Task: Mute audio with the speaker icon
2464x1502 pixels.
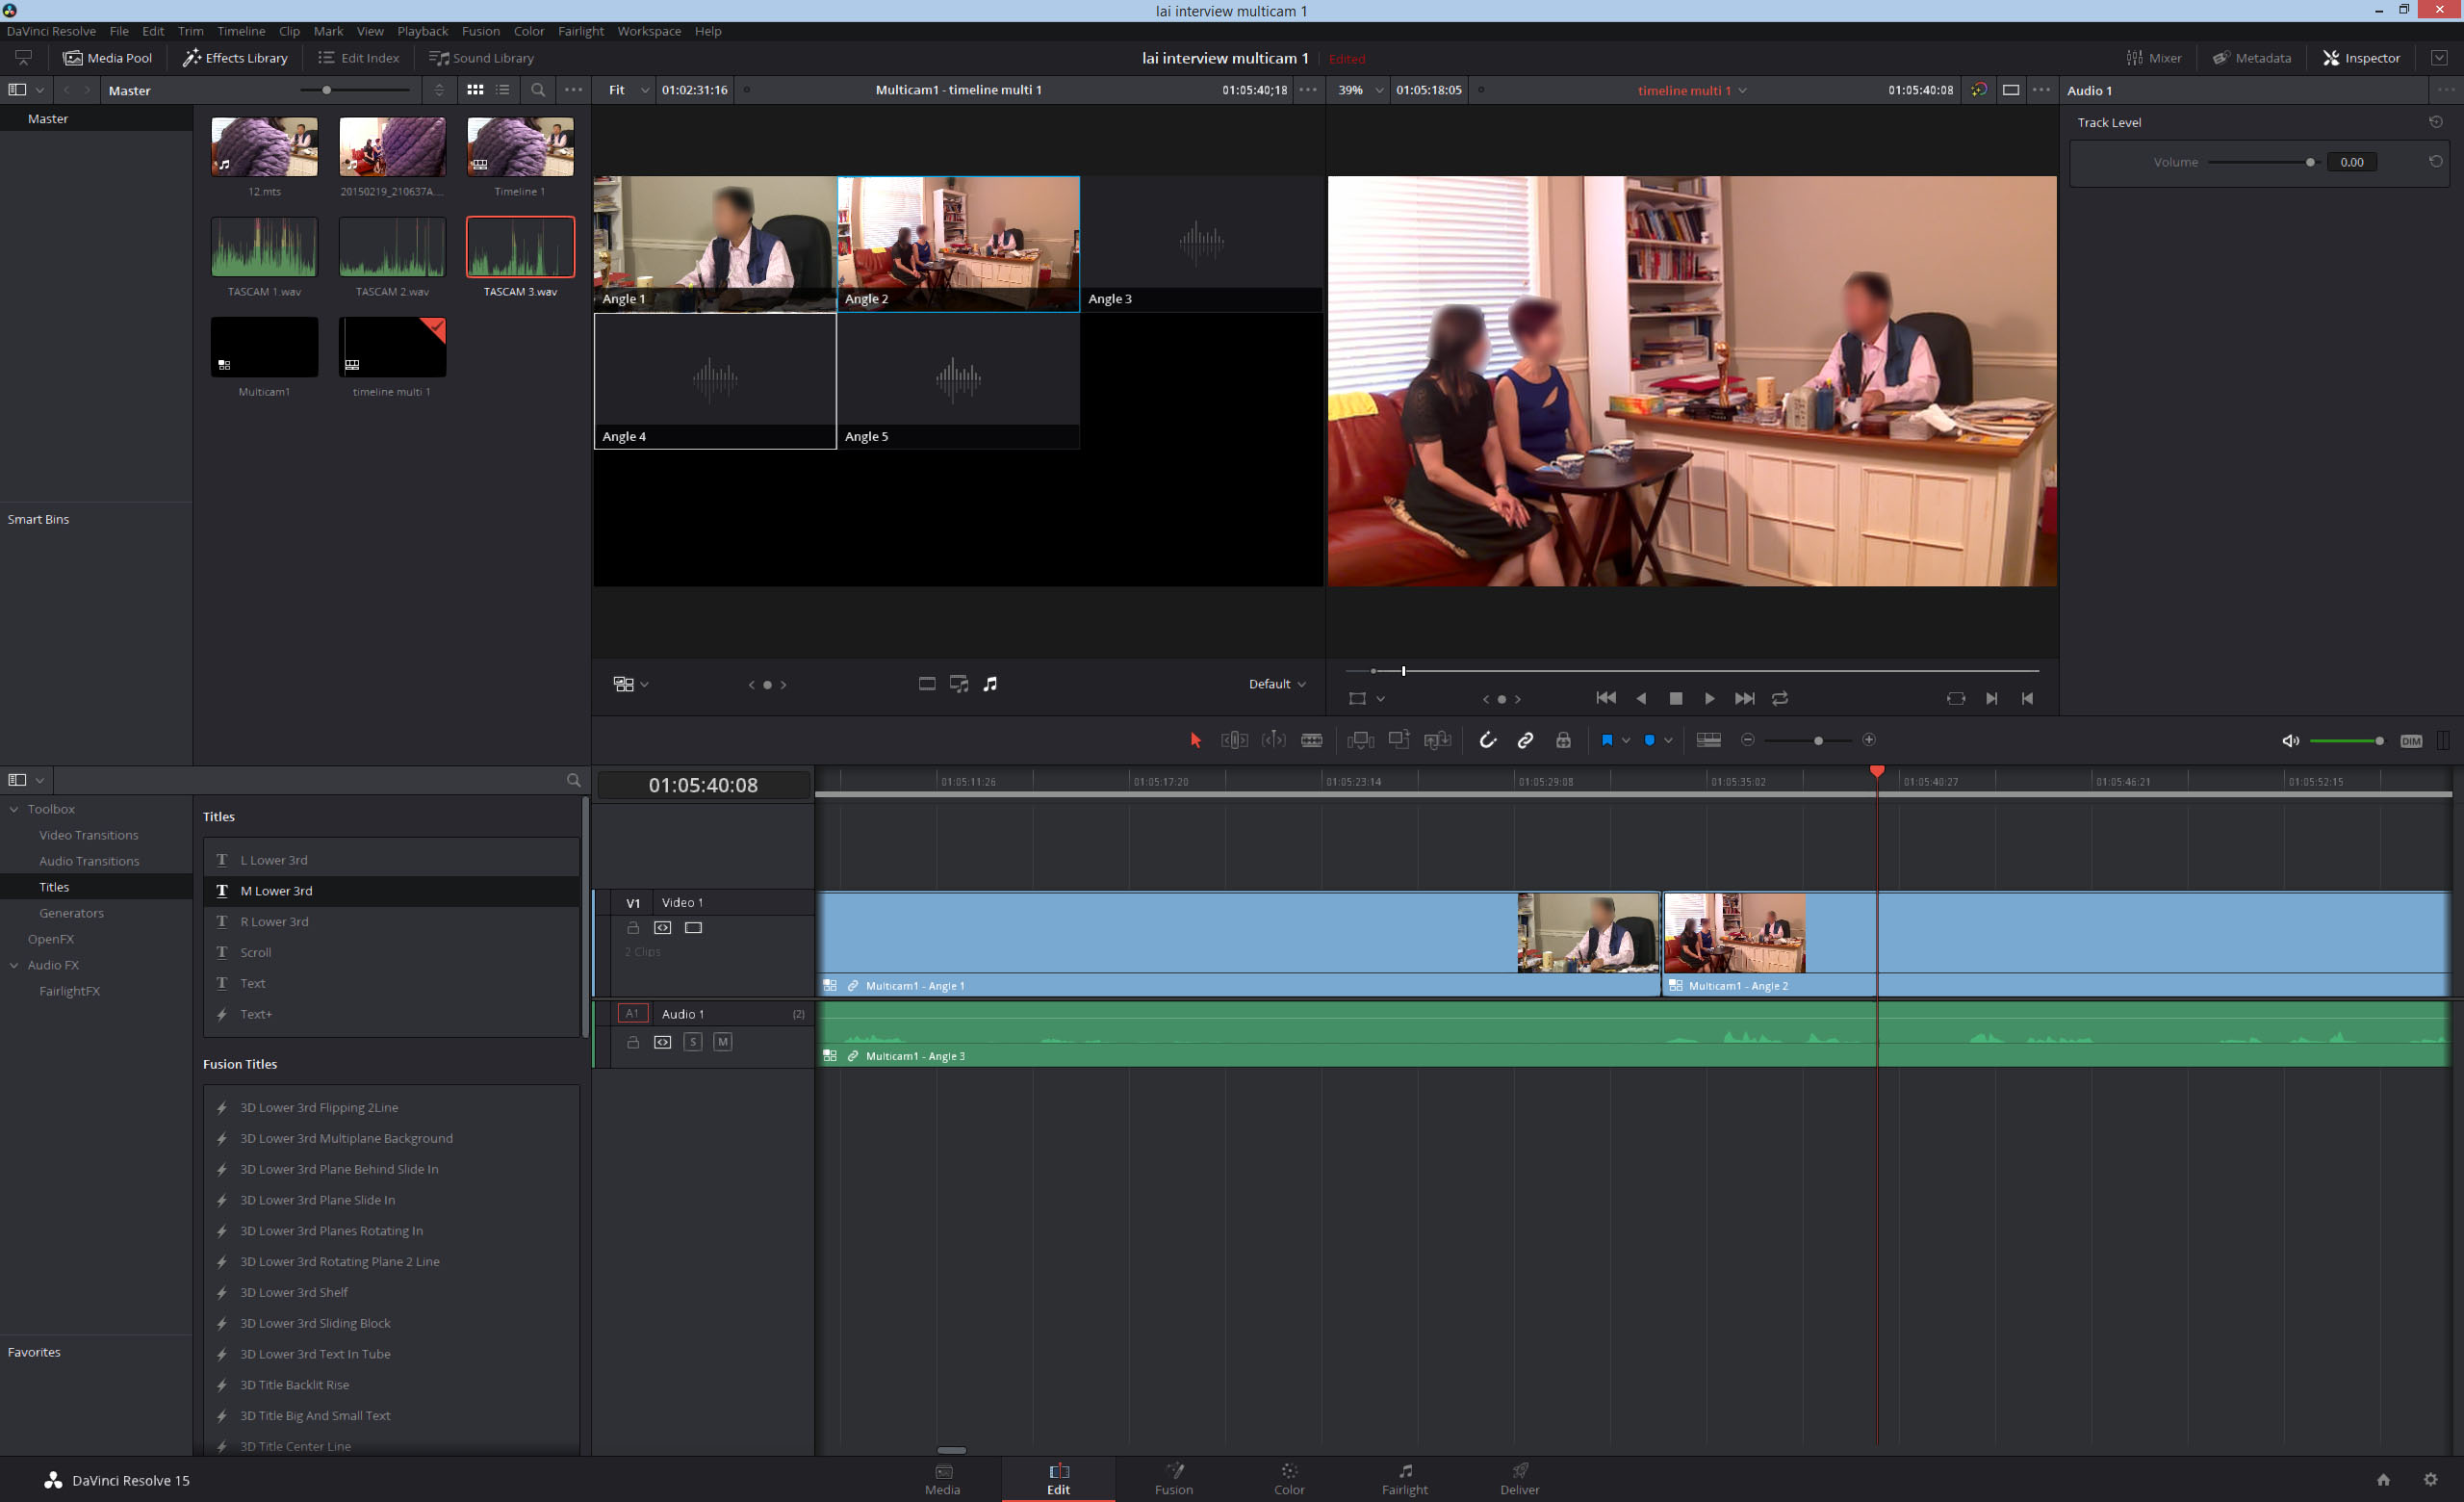Action: [x=2290, y=741]
